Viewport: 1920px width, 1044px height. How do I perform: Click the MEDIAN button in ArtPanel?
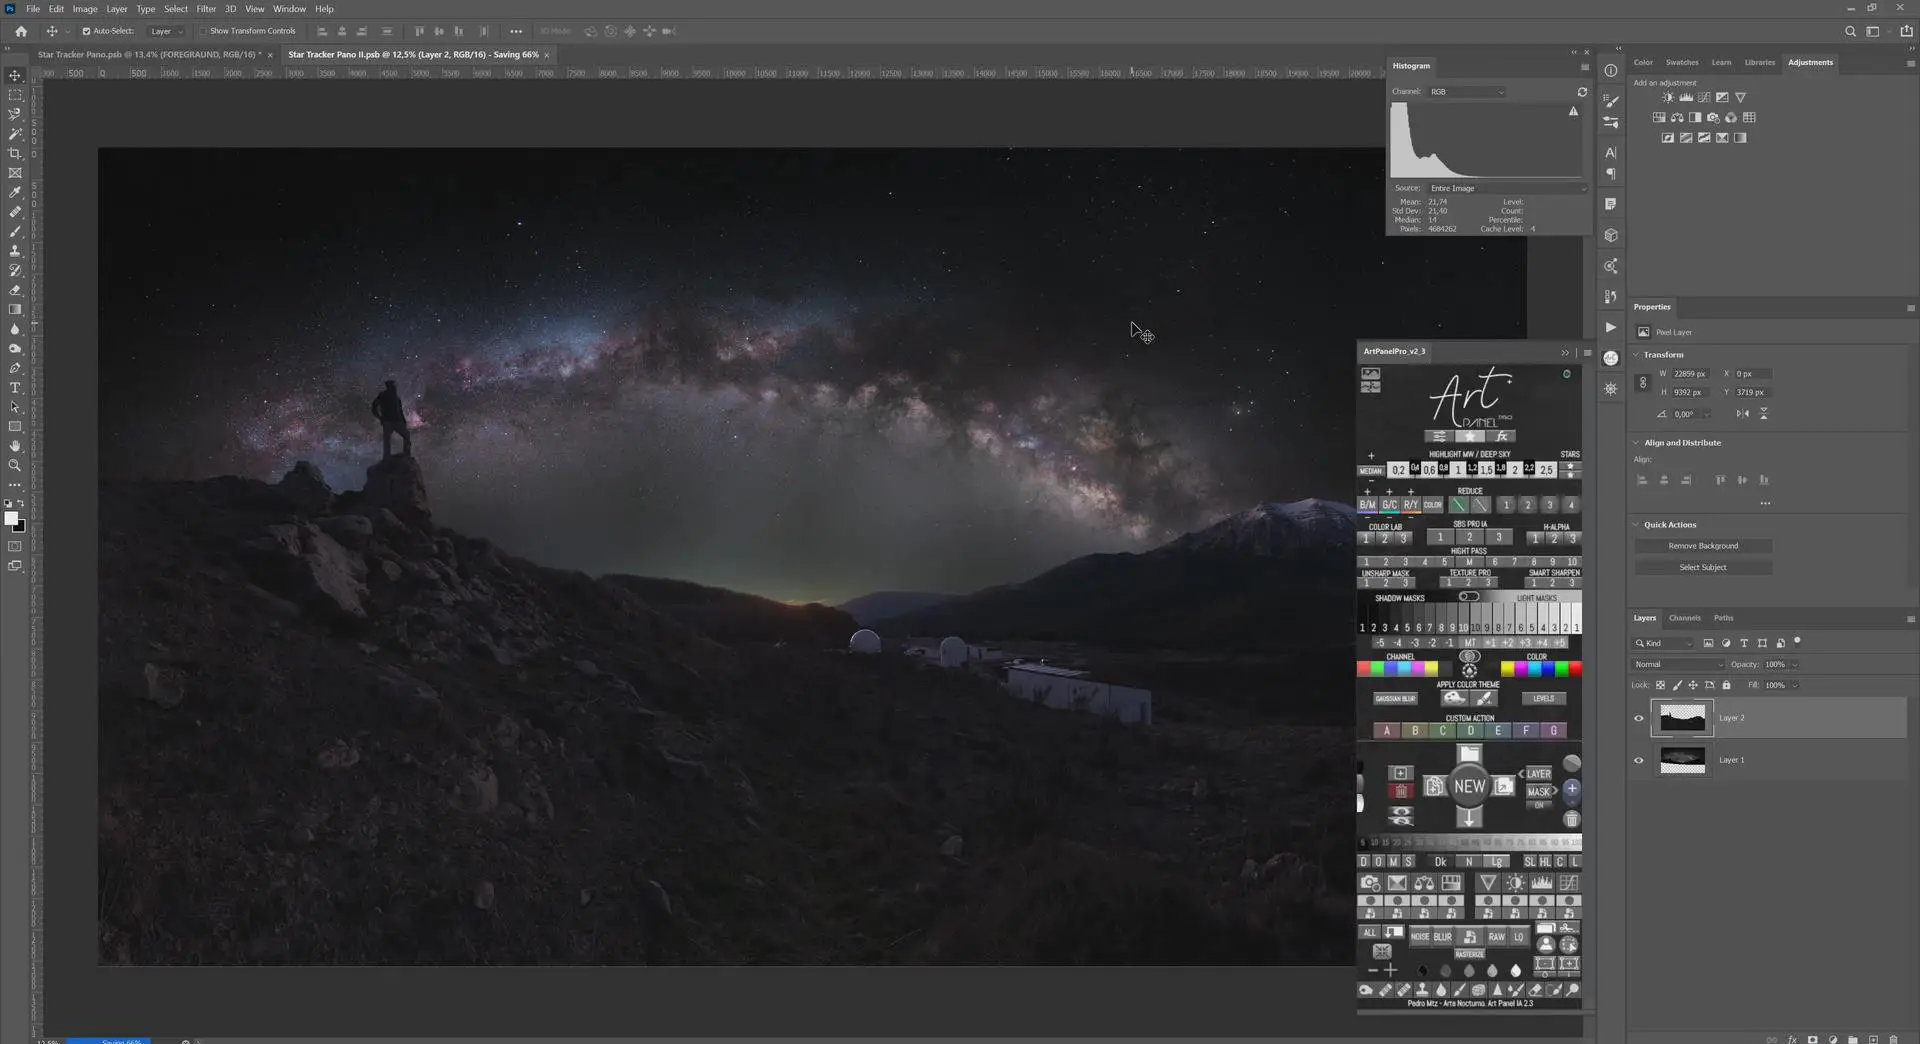[1370, 470]
